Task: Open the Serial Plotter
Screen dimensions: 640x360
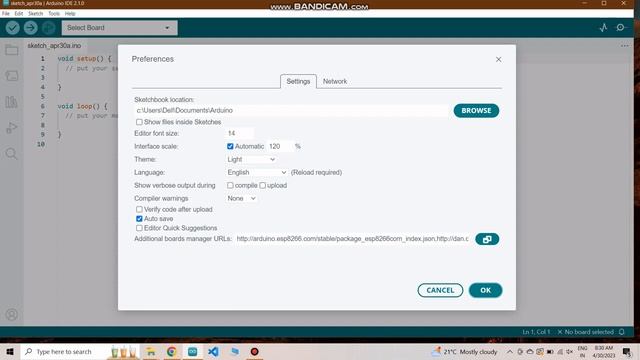Action: point(603,28)
